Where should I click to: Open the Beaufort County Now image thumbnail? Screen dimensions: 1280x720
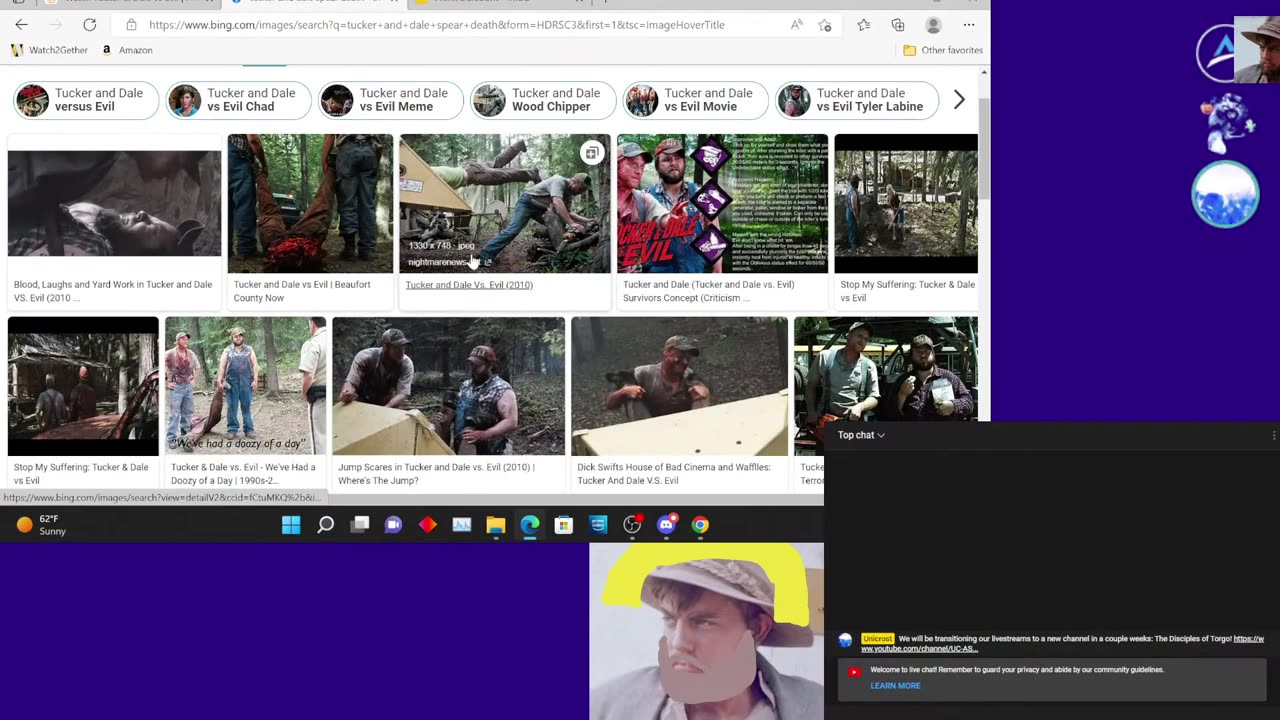click(x=310, y=203)
